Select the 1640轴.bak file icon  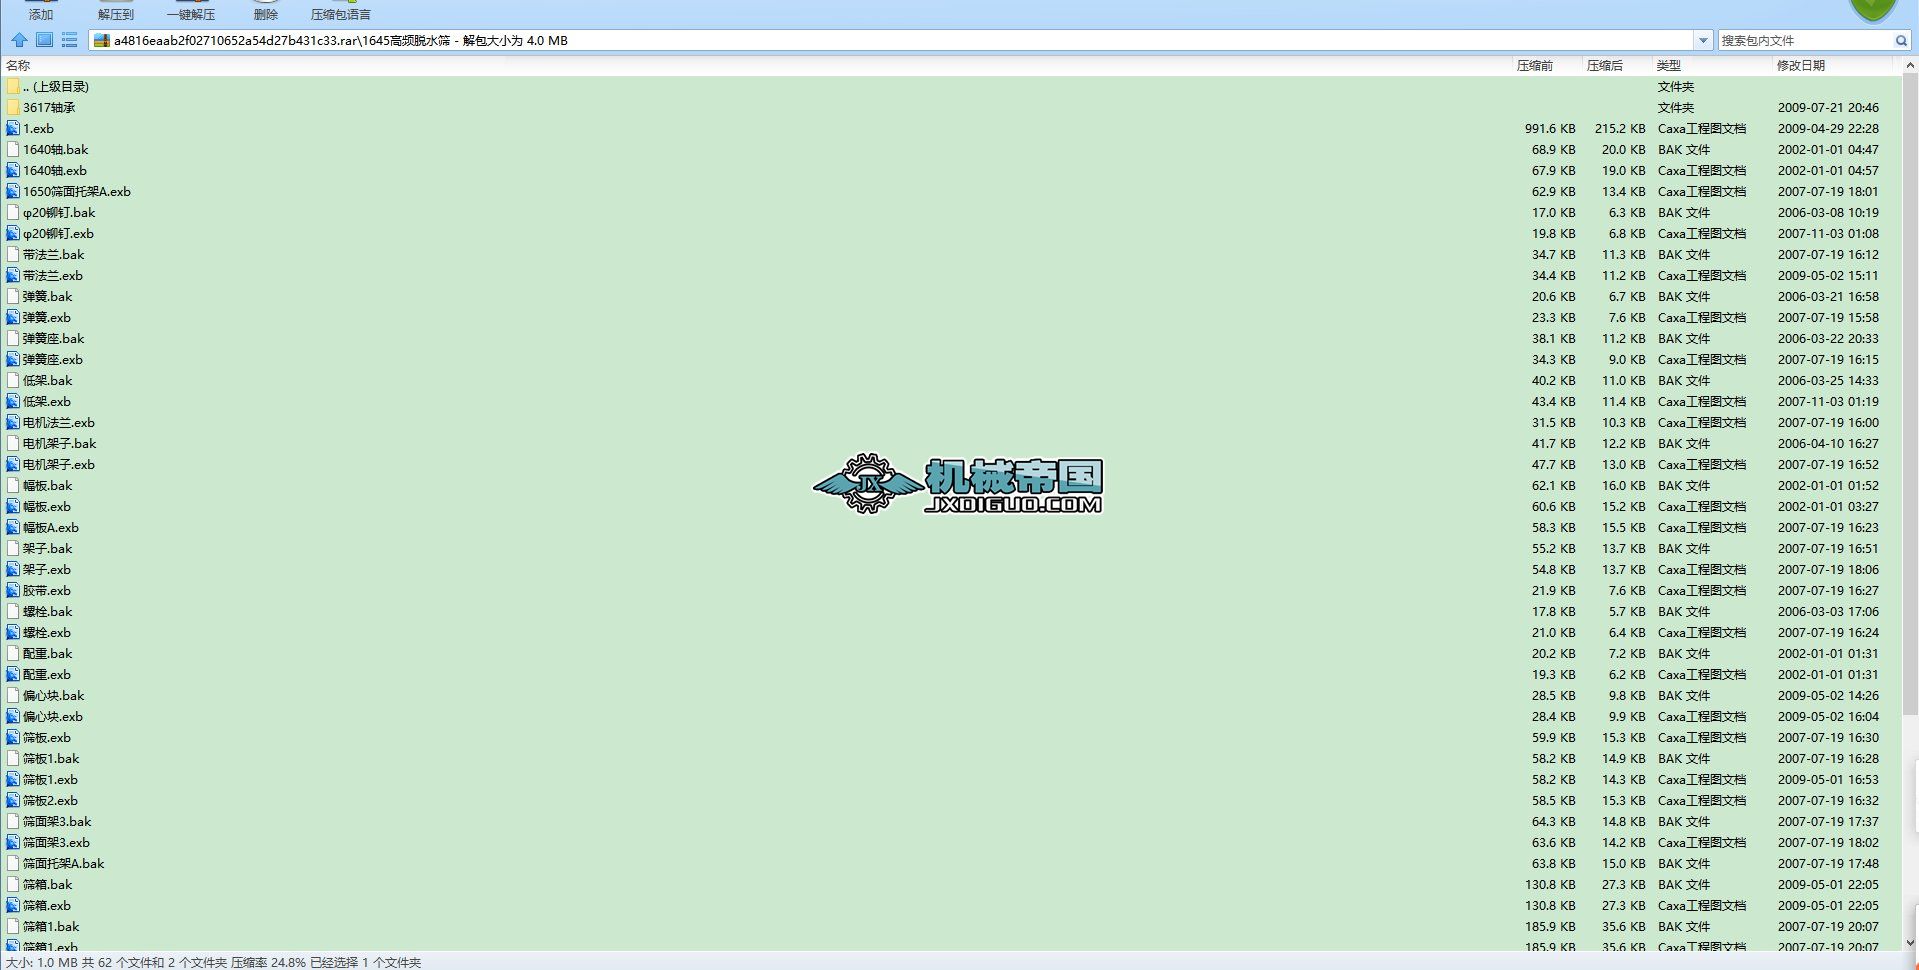coord(13,149)
